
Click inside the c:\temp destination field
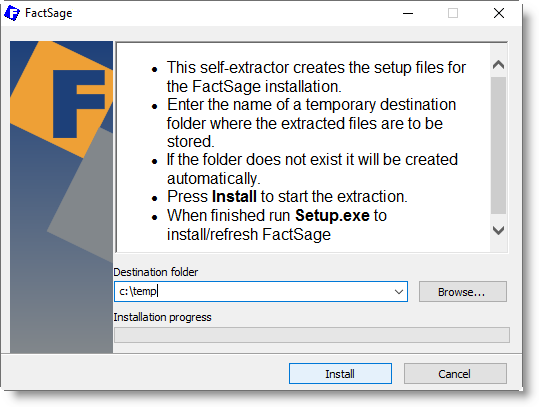pos(254,292)
